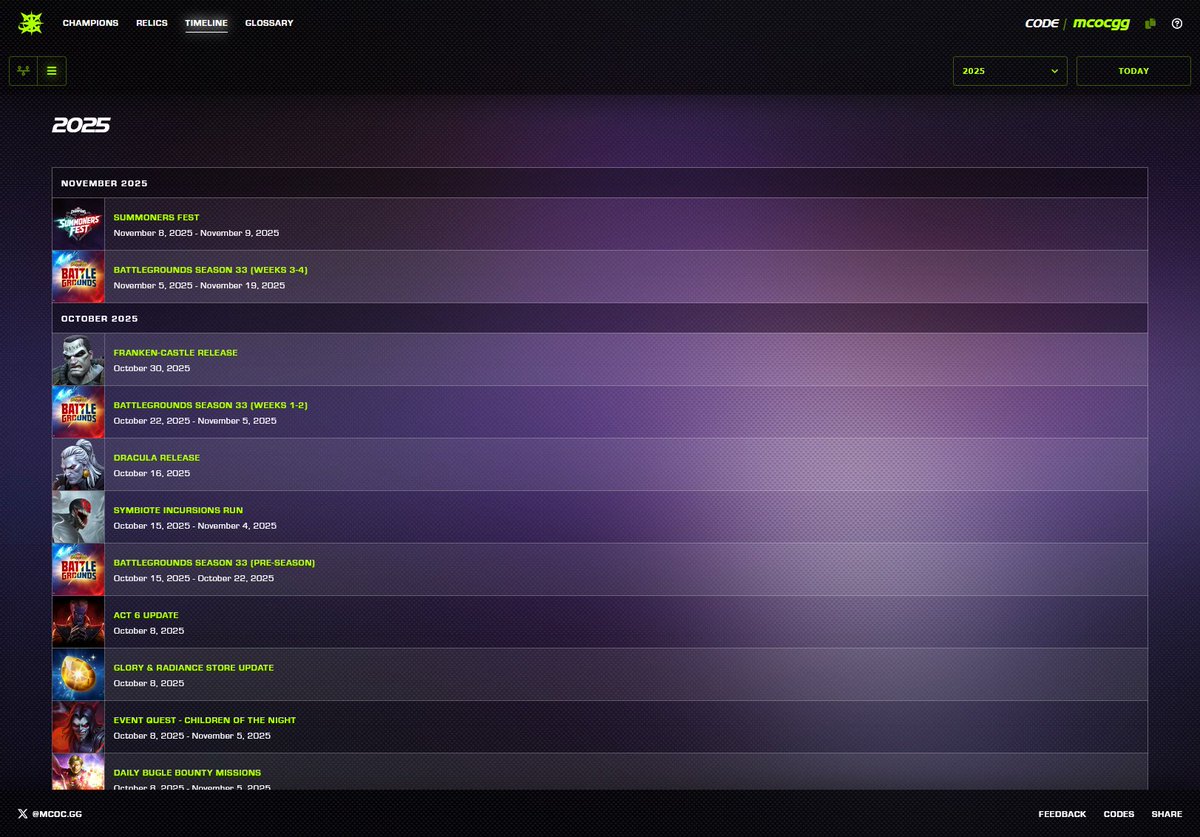Click the date October 30, 2025
Image resolution: width=1200 pixels, height=837 pixels.
pyautogui.click(x=152, y=368)
